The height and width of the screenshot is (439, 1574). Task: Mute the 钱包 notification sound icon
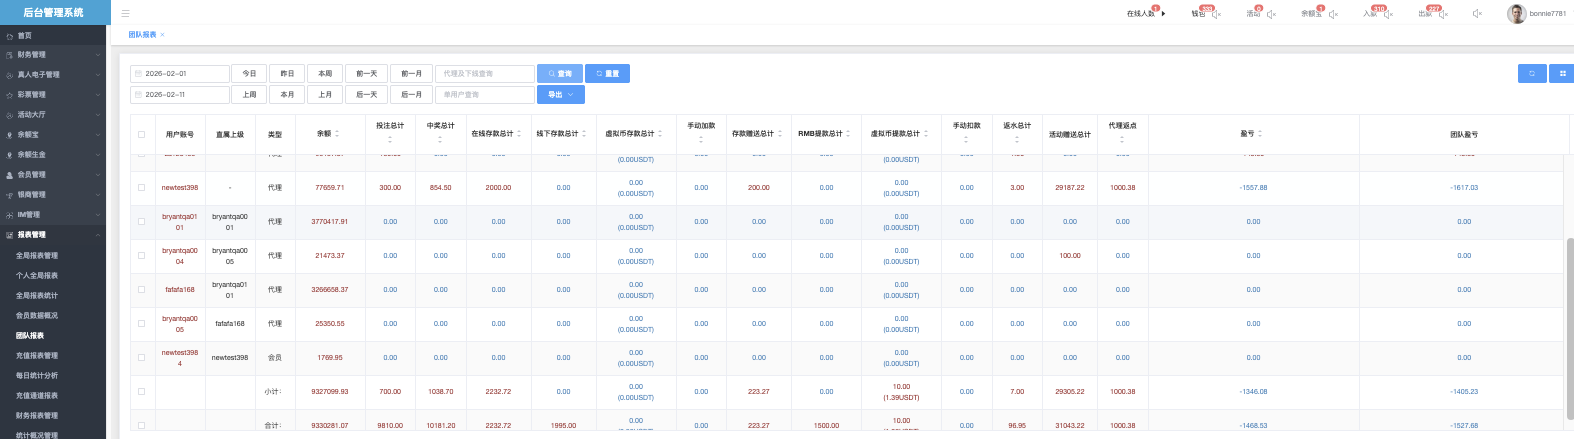tap(1216, 14)
